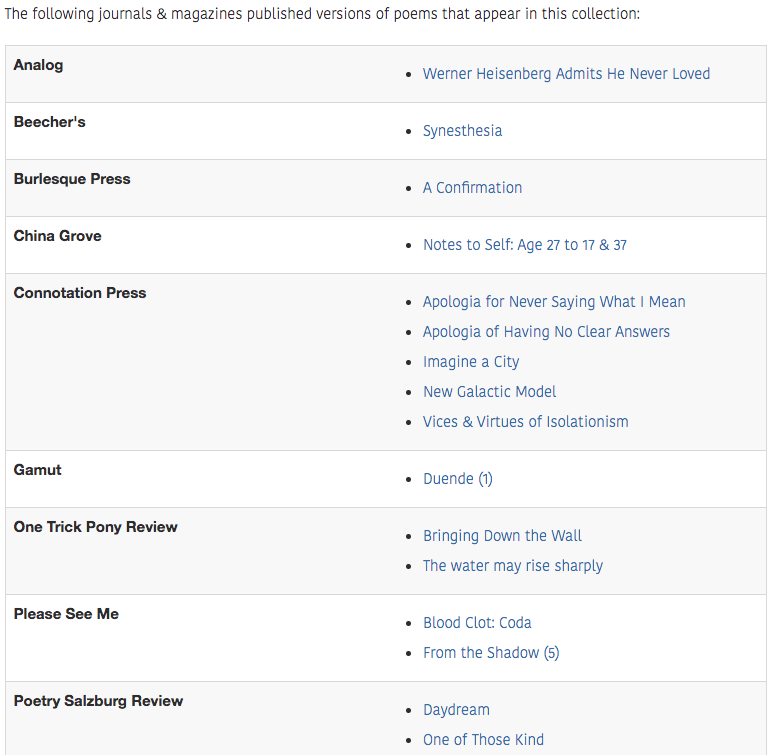Open Apologia for Never Saying What I Mean

point(554,302)
